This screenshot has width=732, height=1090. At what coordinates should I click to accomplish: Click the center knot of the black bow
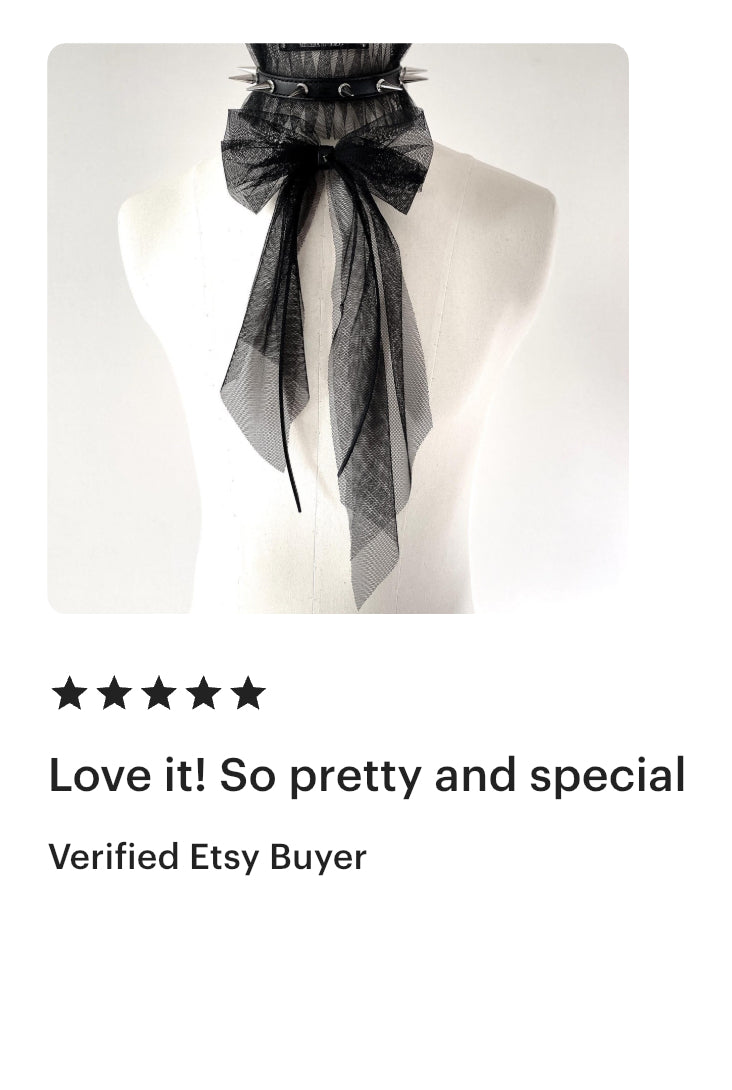pos(323,158)
